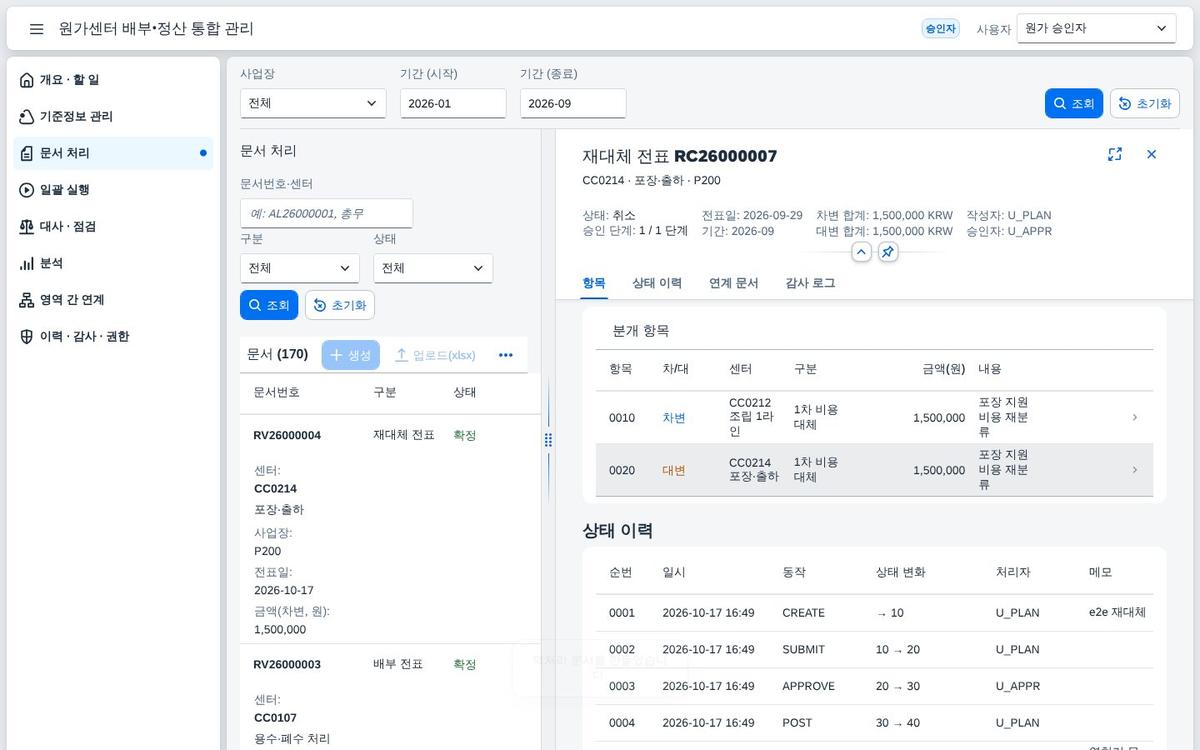1200x750 pixels.
Task: Click the document icon beside 문서 처리
Action: coord(27,153)
